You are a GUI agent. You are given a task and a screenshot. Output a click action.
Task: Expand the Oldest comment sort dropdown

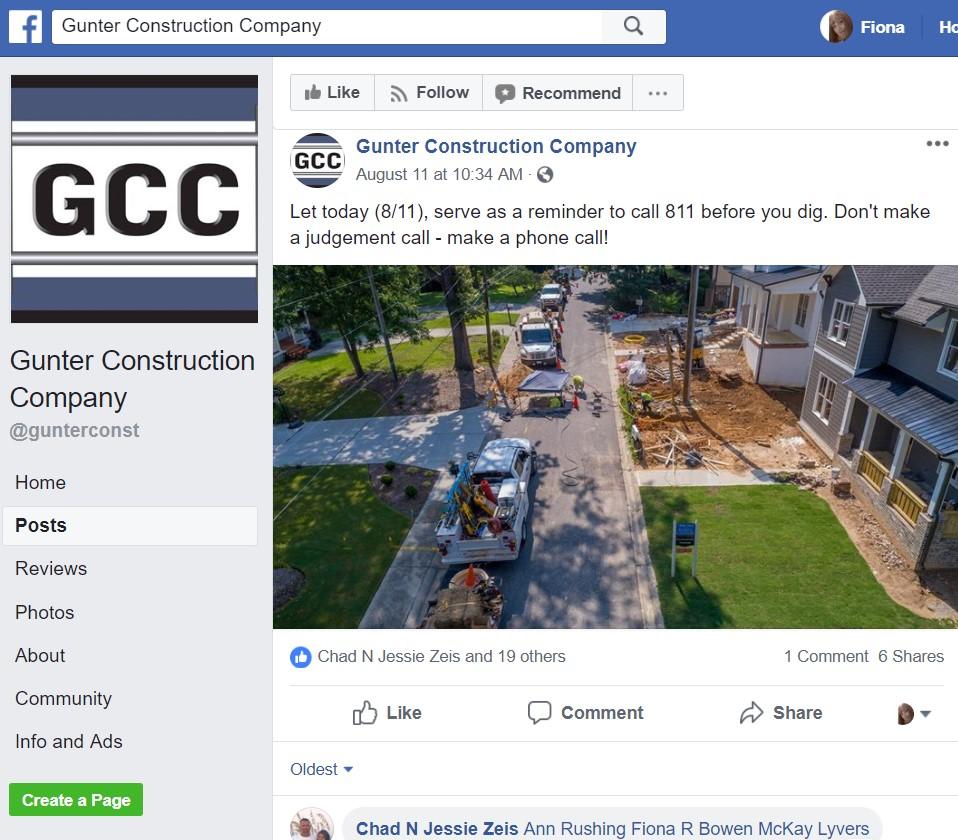(x=321, y=769)
